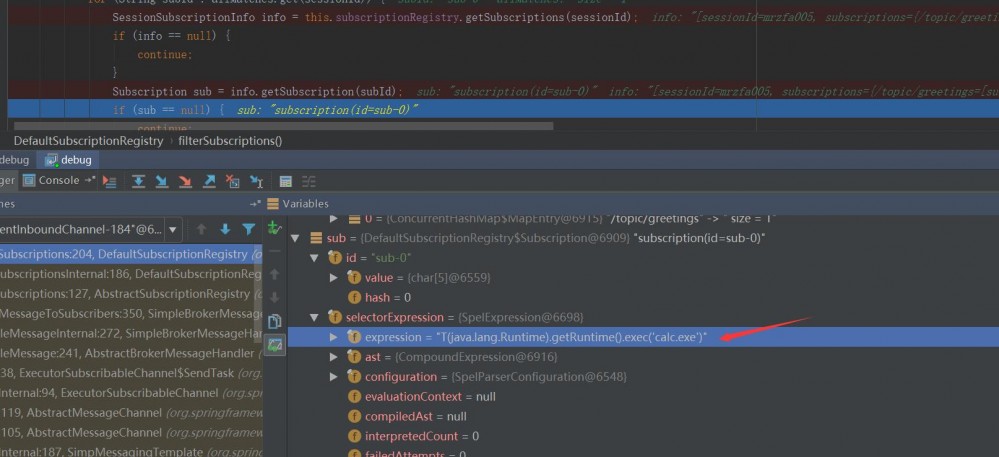Select frame Message:241, AbstractBrokerMessageHandler
Viewport: 999px width, 457px height.
(131, 353)
